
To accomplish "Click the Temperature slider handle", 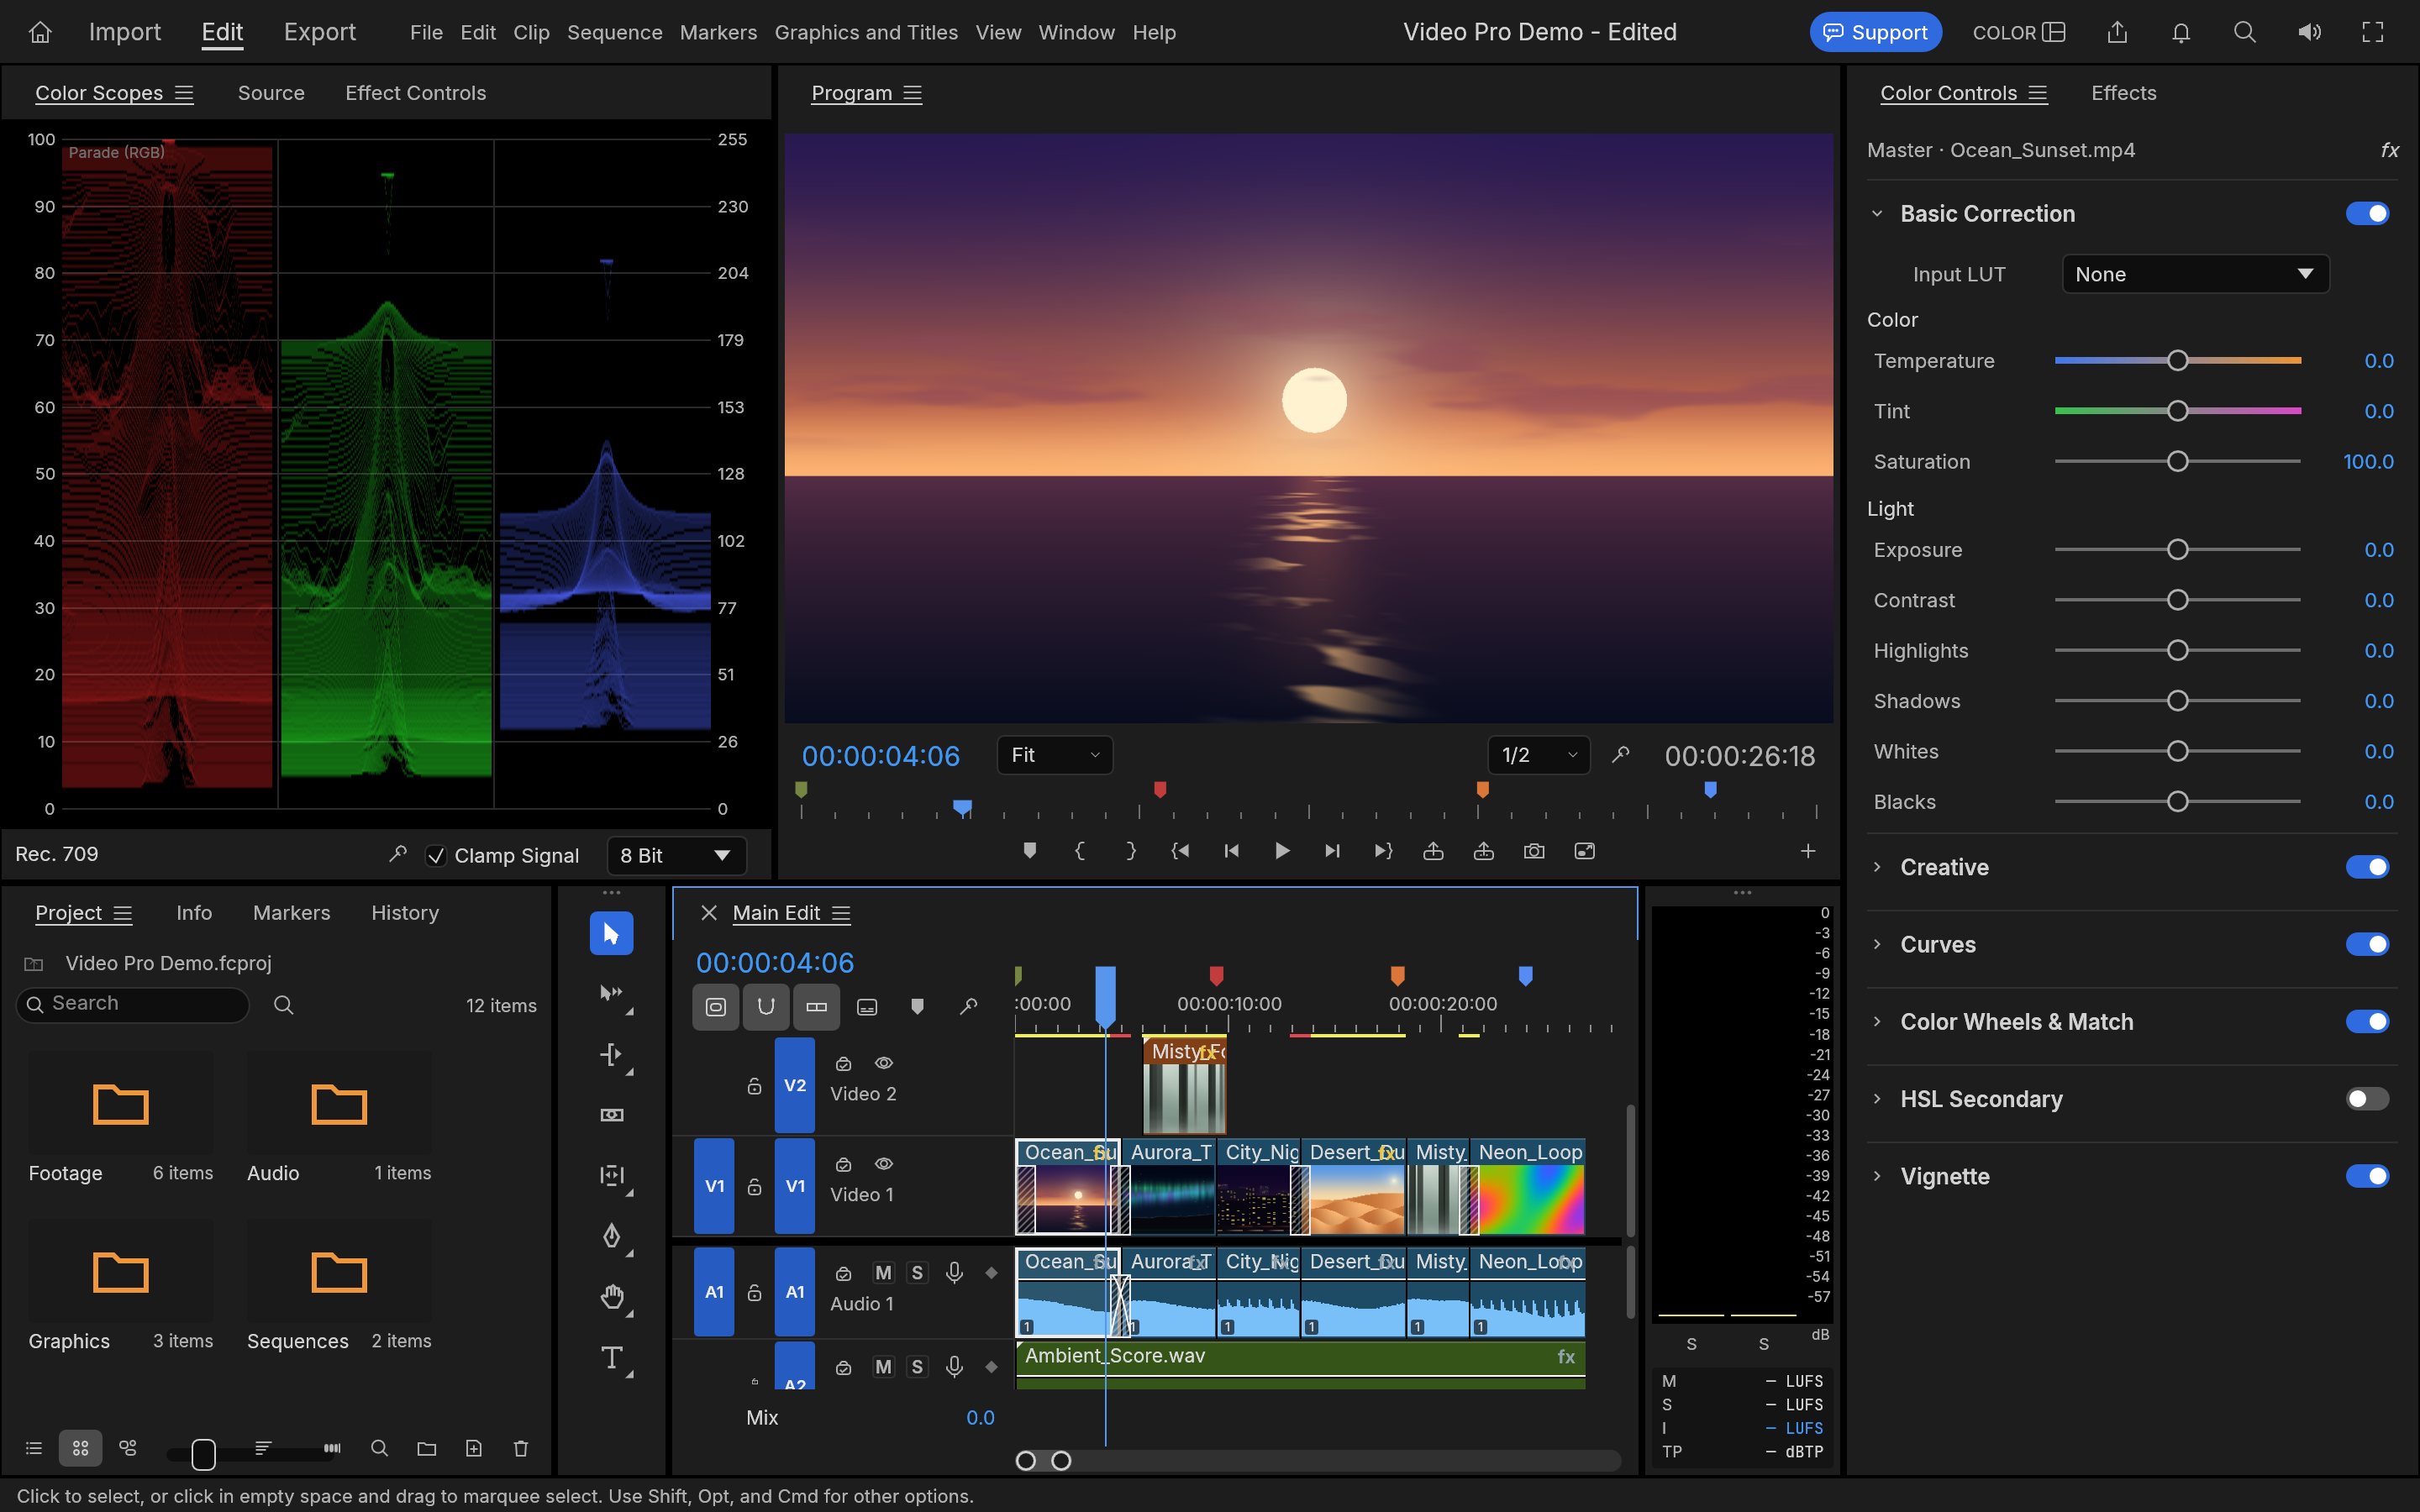I will 2177,360.
